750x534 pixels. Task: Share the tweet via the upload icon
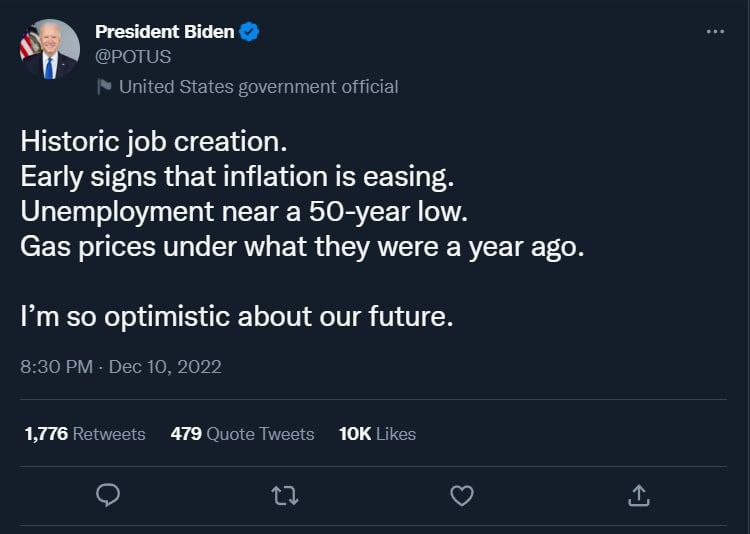[x=639, y=494]
